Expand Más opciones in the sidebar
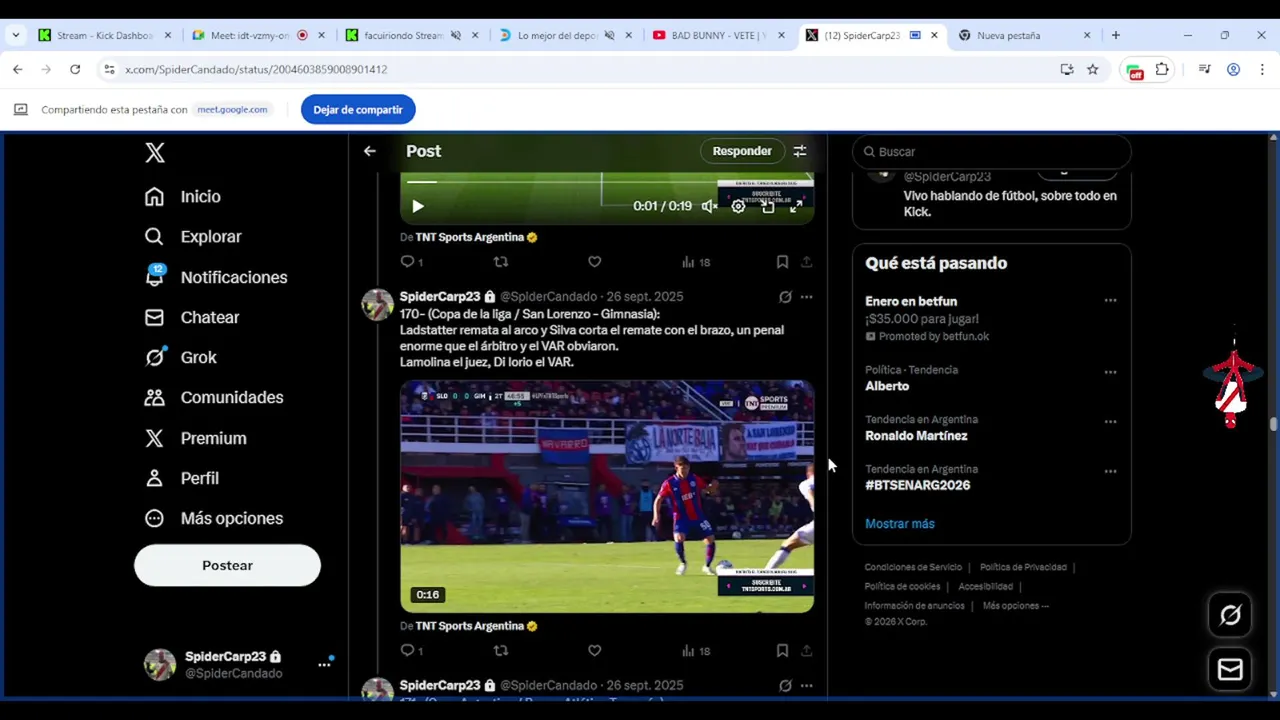 tap(213, 518)
